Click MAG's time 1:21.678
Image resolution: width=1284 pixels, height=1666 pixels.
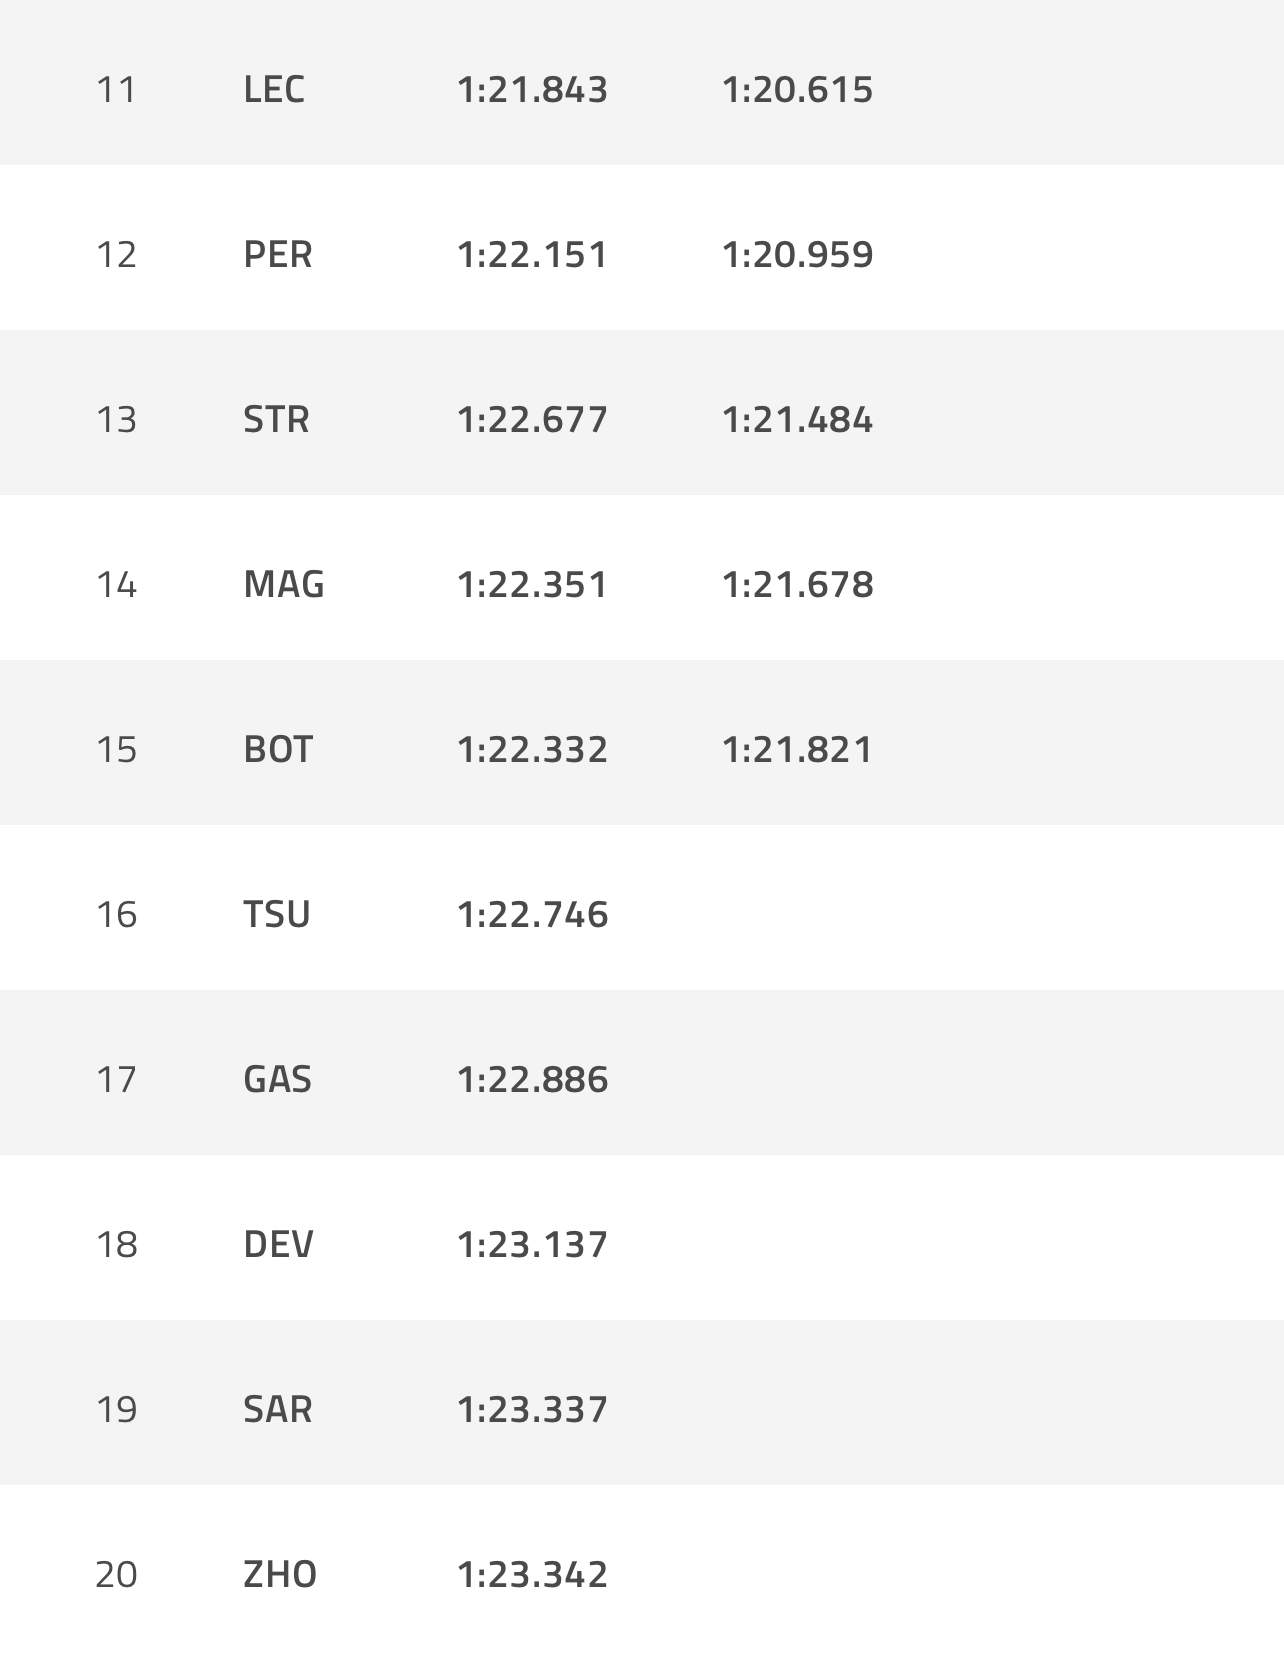pos(797,584)
